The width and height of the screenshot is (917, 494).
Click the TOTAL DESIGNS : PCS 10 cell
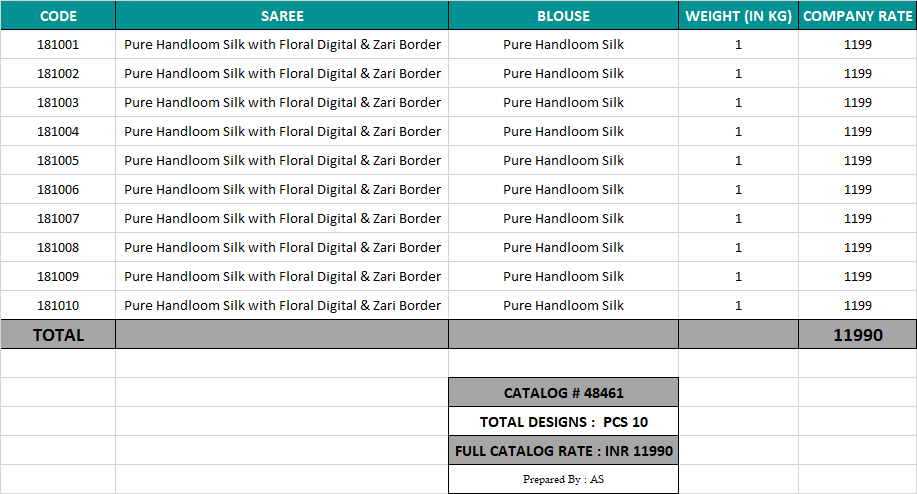[563, 422]
